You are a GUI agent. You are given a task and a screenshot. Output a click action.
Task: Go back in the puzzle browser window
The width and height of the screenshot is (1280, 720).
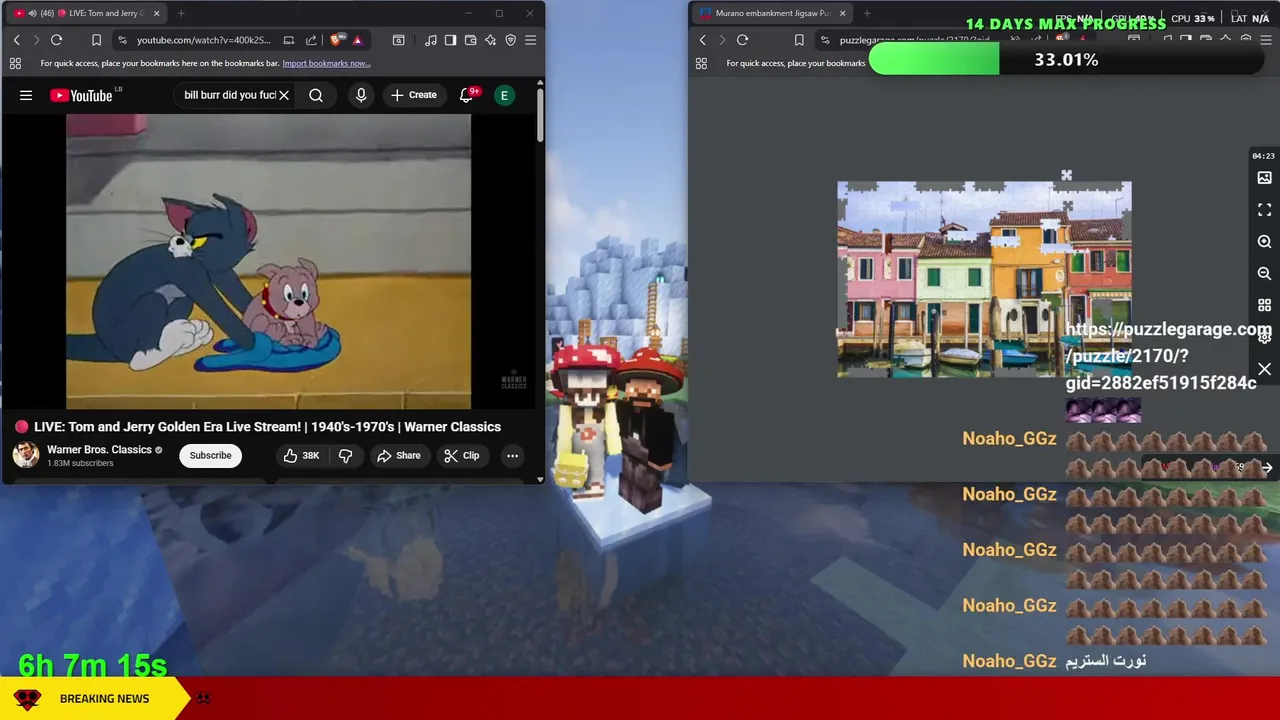coord(702,40)
